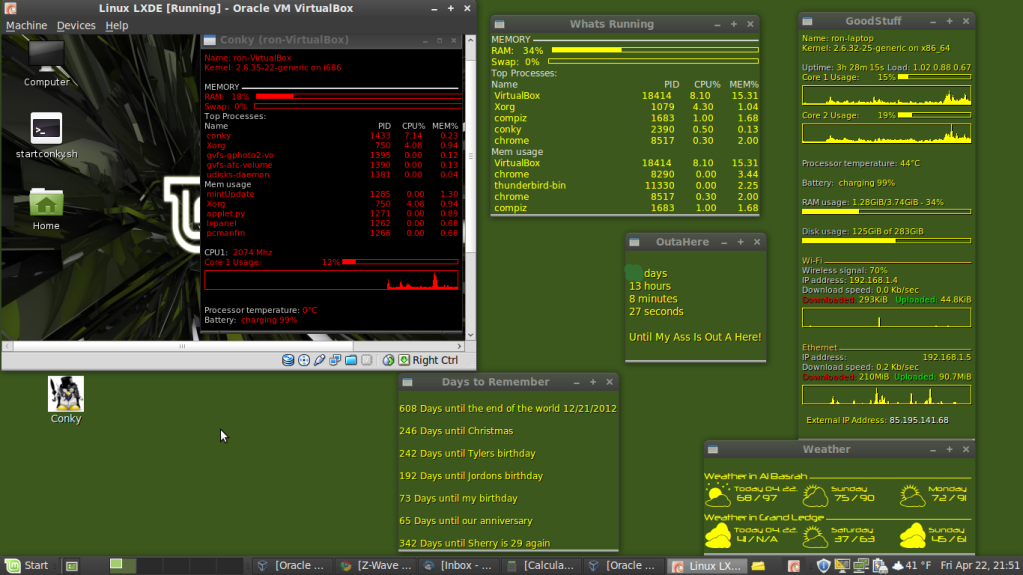
Task: Click the thunderbird-bin row in Whats Running
Action: pos(625,186)
